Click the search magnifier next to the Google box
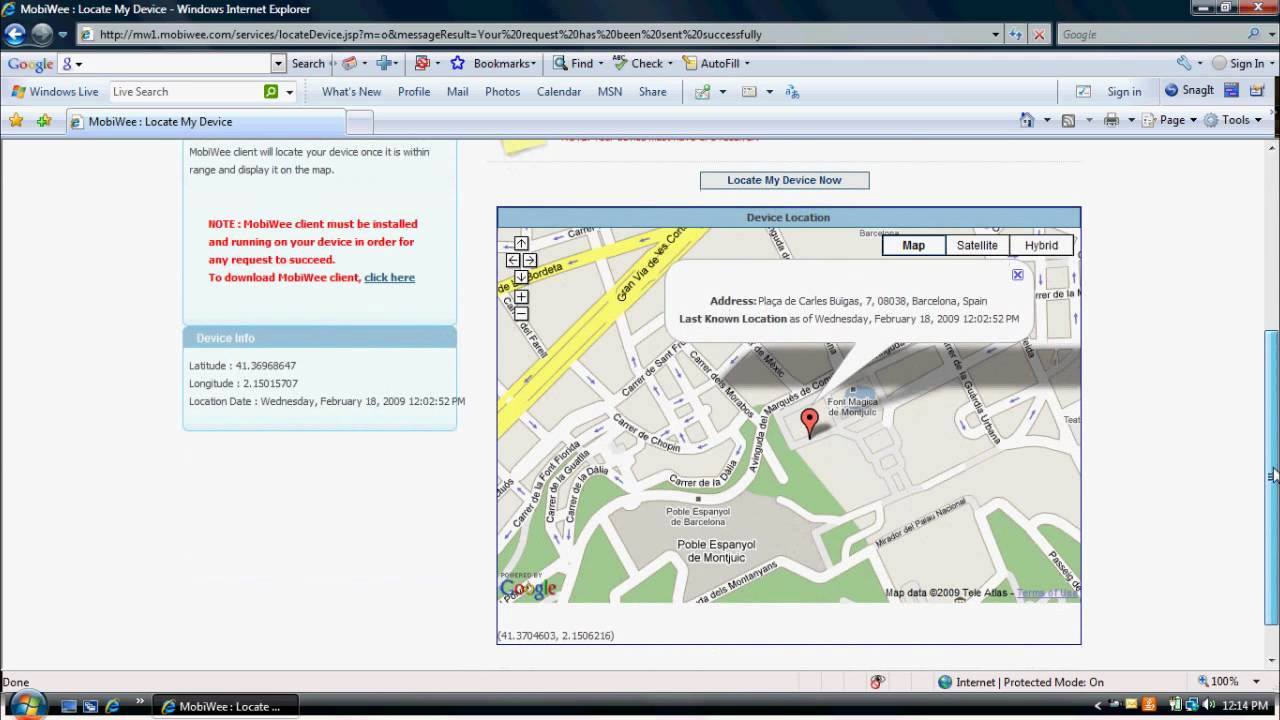 tap(1254, 34)
